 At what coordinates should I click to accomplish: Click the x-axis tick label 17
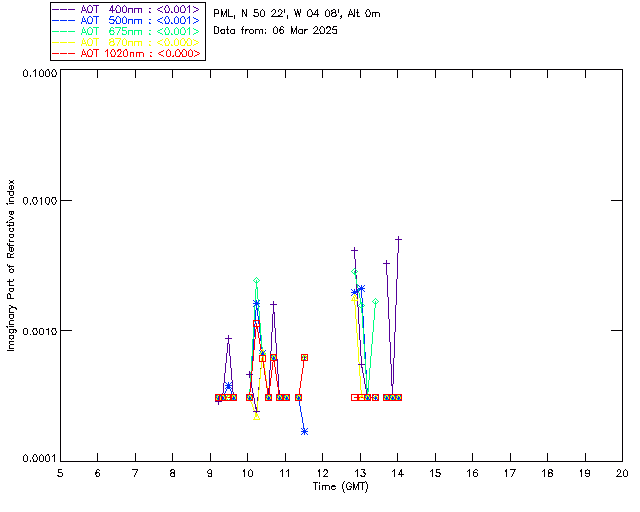(x=510, y=473)
